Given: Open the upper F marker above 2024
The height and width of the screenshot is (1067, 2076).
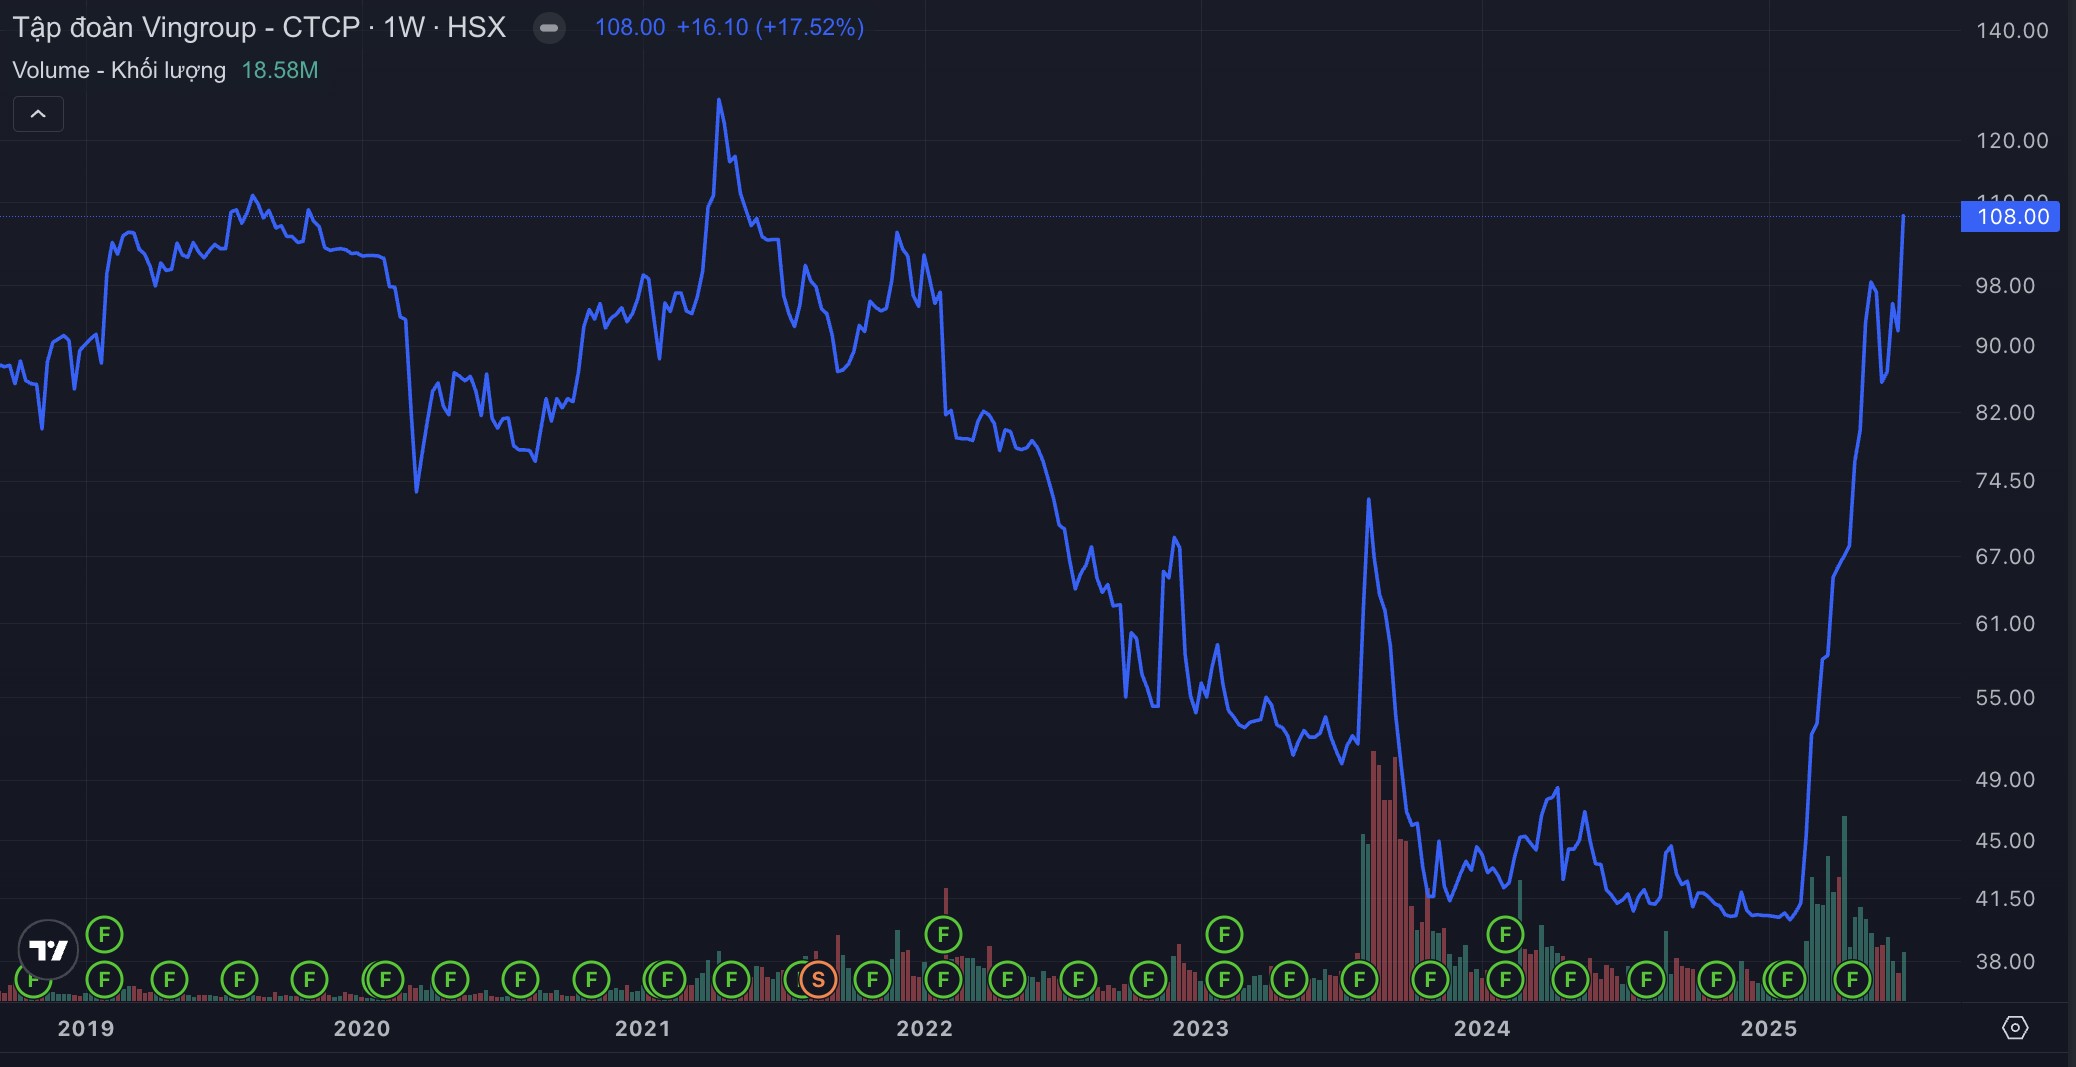Looking at the screenshot, I should (1505, 935).
